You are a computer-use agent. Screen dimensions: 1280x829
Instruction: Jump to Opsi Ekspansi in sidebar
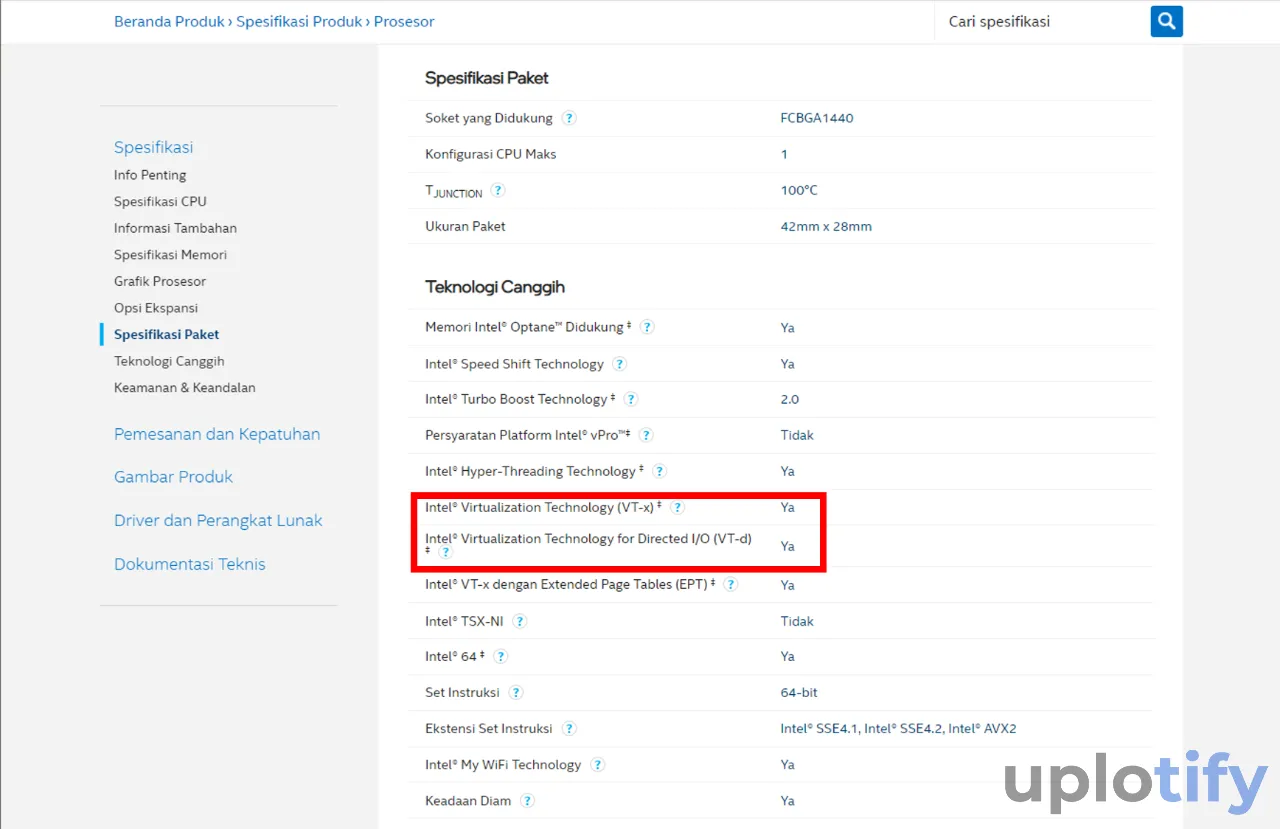(156, 308)
